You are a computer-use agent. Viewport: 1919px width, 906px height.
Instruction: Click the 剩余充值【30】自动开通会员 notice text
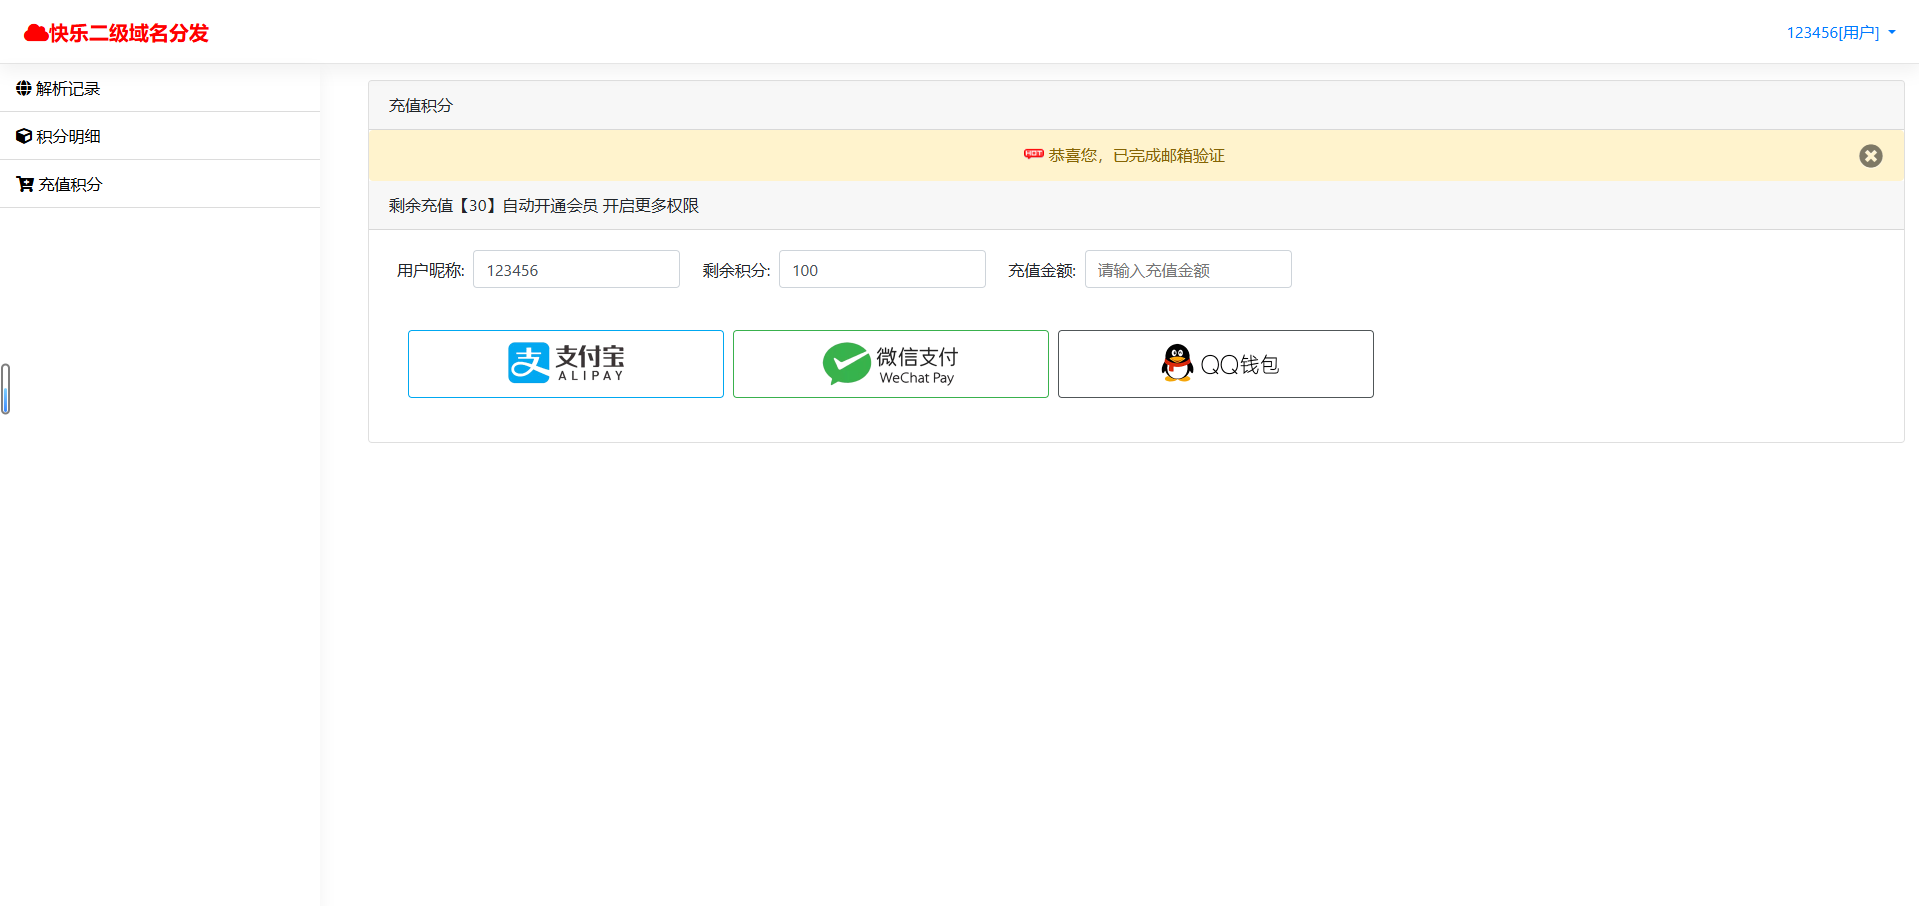pos(544,205)
